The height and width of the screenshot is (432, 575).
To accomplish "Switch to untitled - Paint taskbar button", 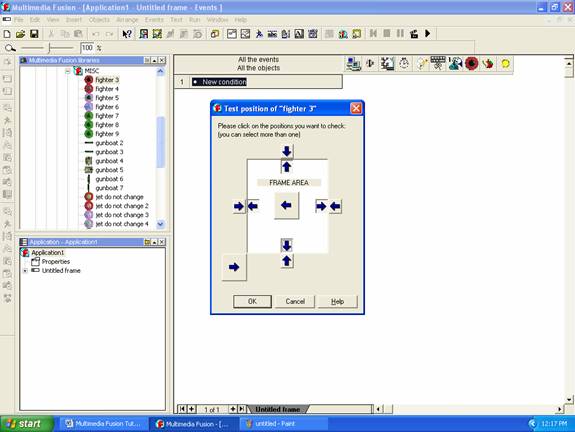I will (284, 424).
